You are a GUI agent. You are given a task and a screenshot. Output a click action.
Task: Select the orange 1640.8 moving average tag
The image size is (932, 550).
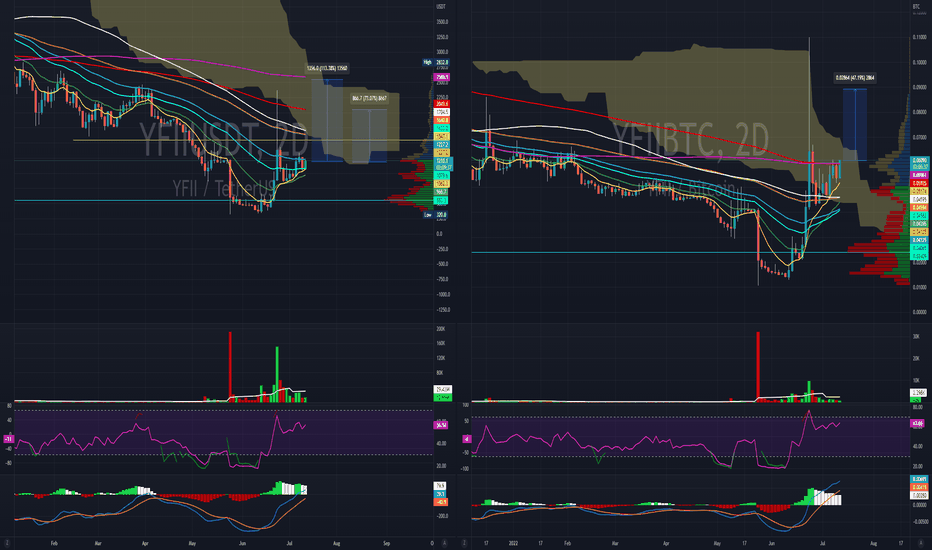pos(442,120)
